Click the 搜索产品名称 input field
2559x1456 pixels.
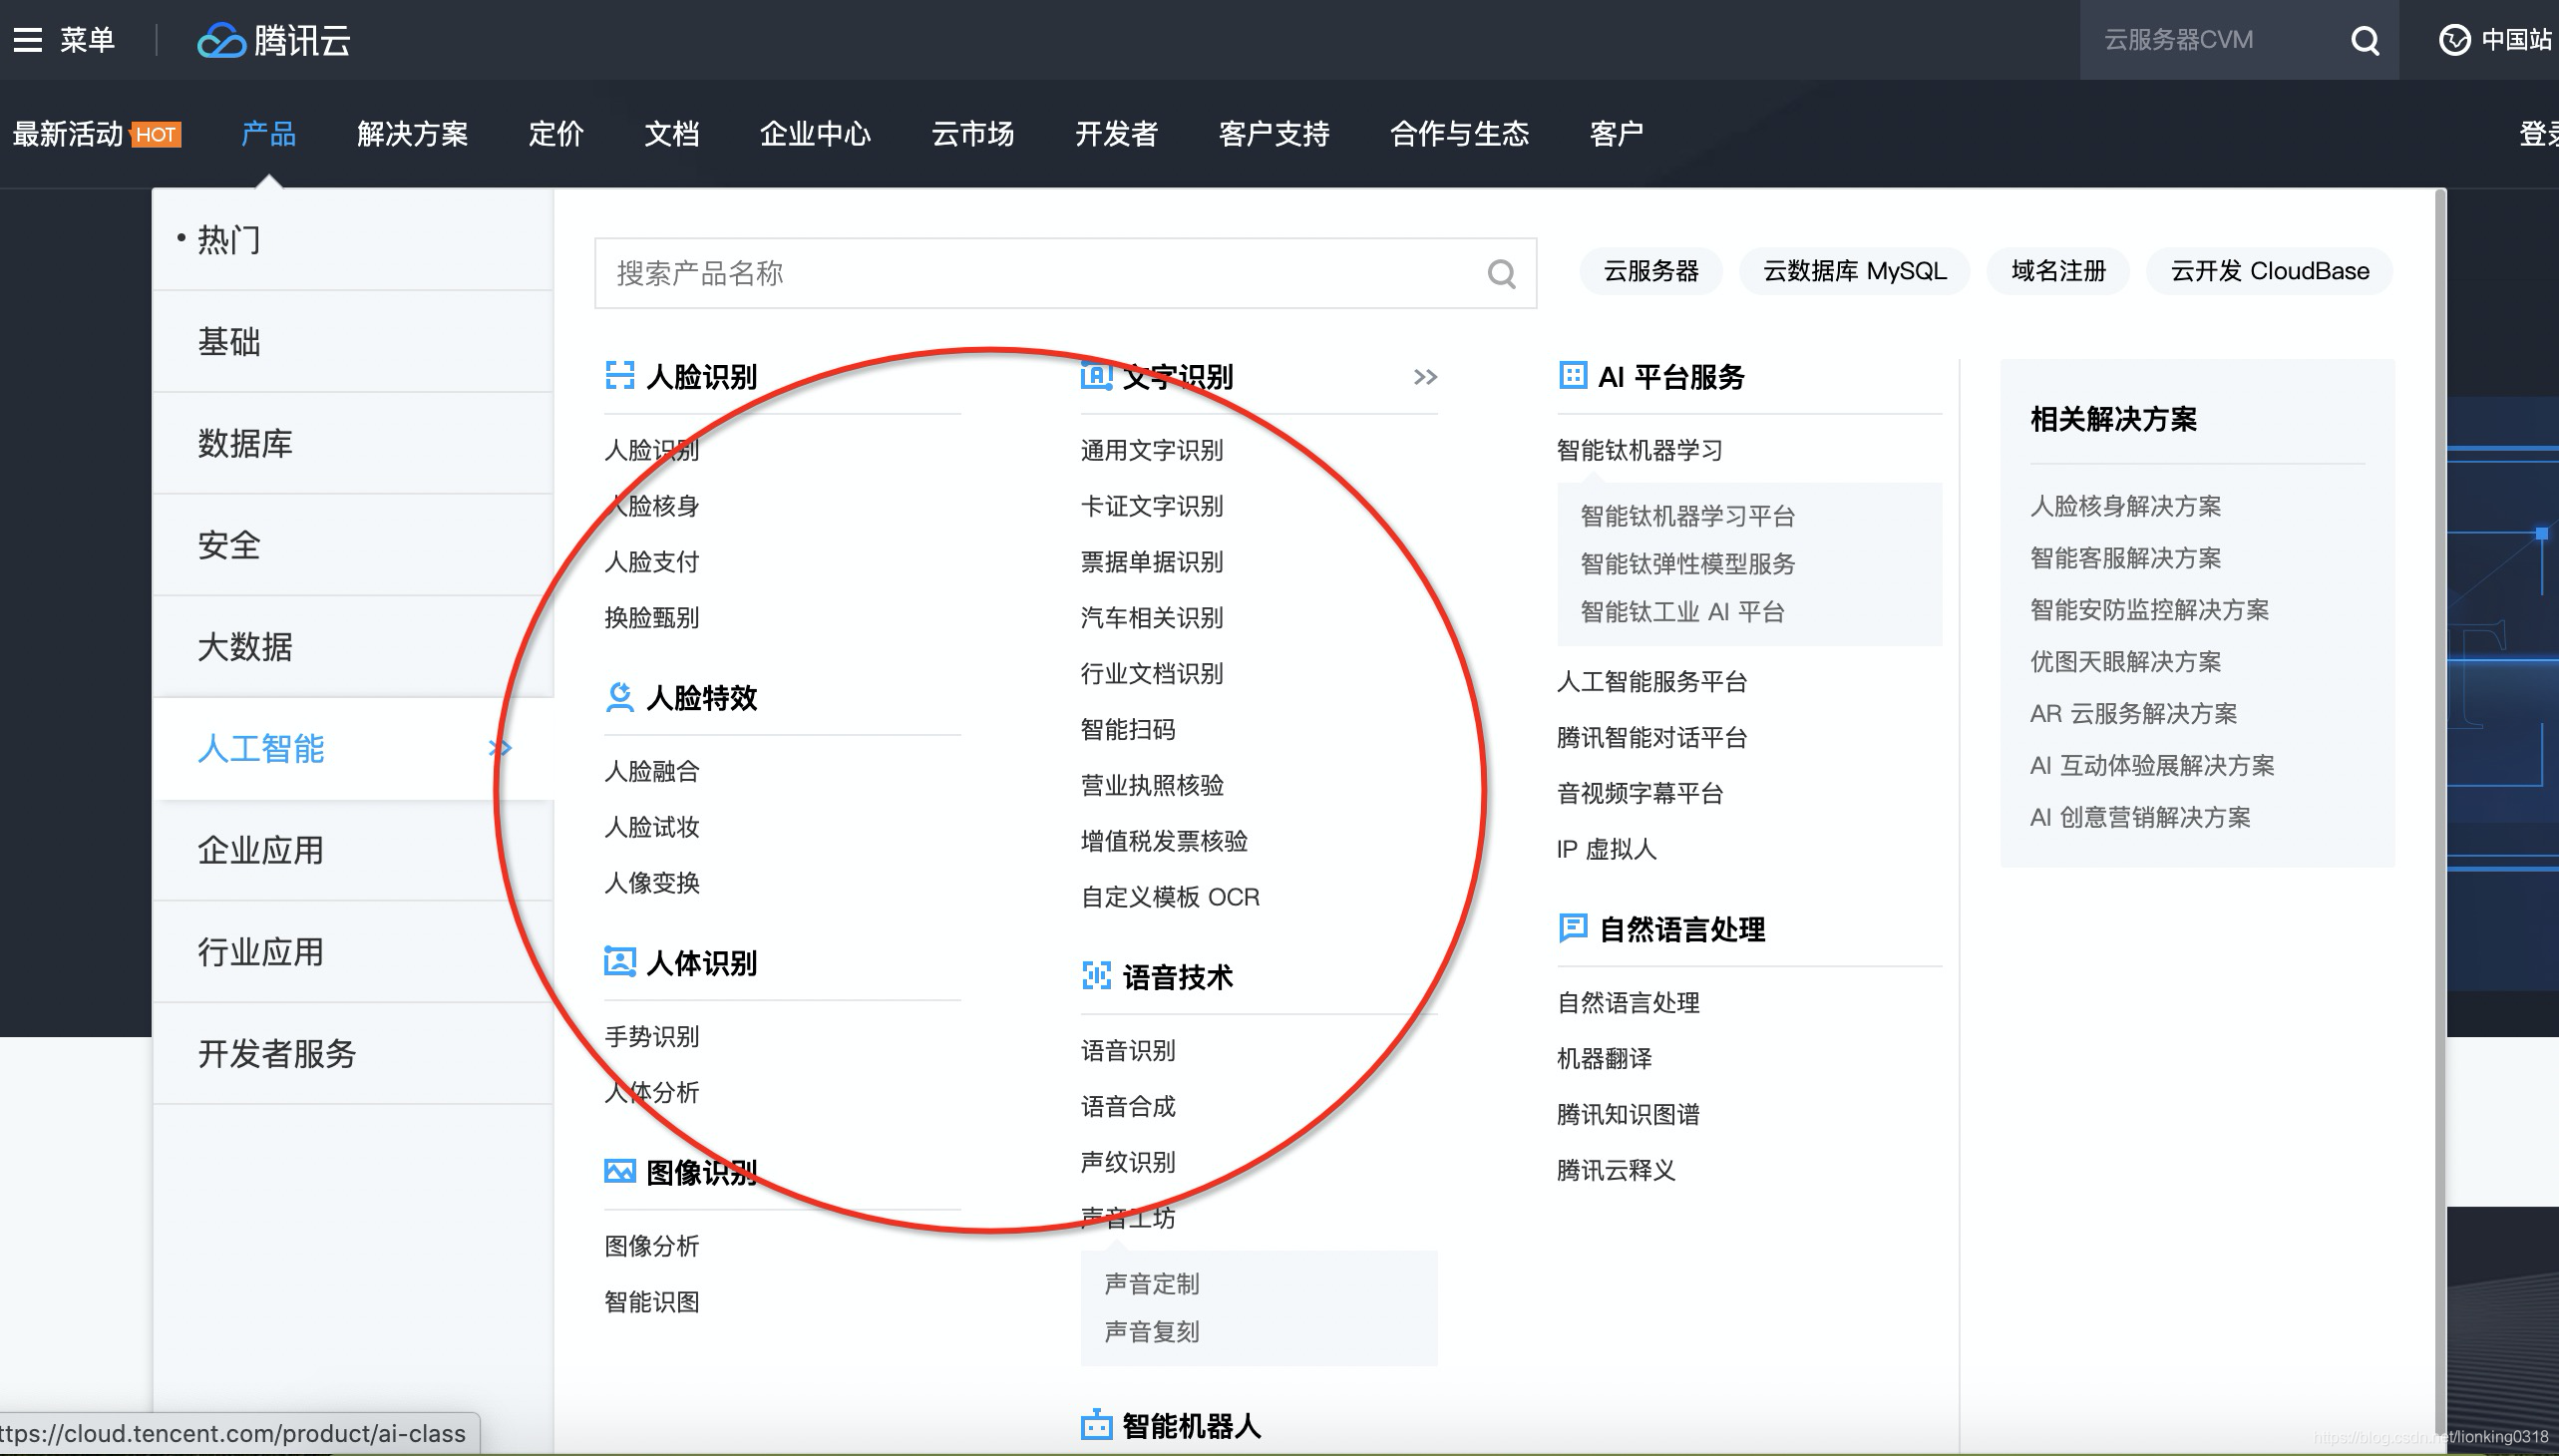pyautogui.click(x=1040, y=274)
